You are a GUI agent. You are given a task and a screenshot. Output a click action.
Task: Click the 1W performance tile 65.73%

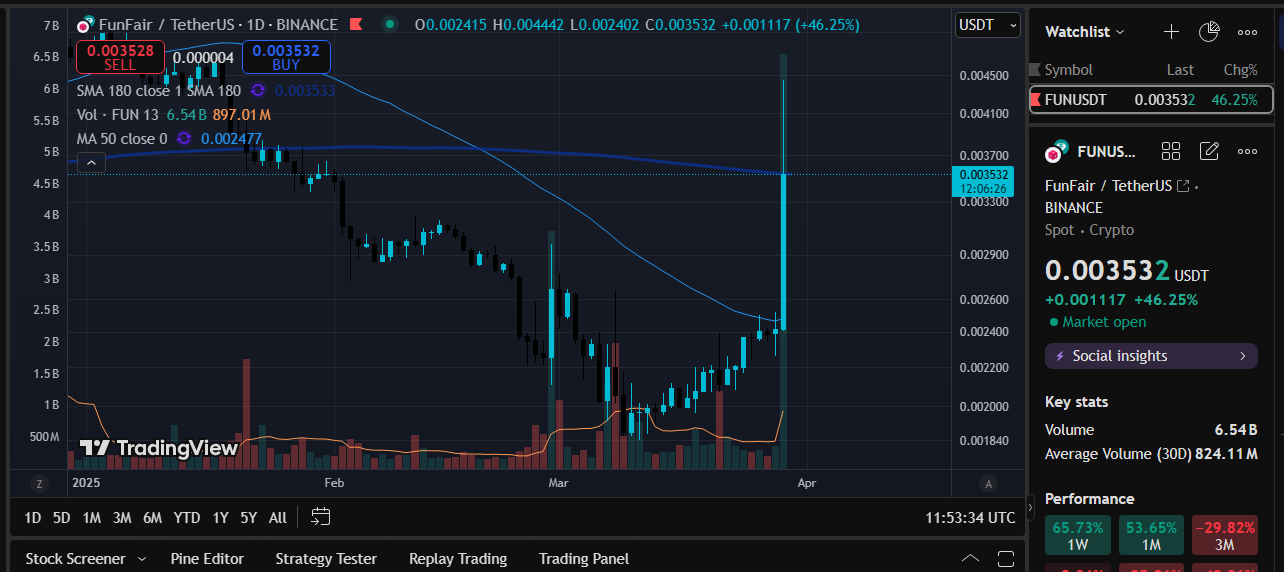point(1078,534)
